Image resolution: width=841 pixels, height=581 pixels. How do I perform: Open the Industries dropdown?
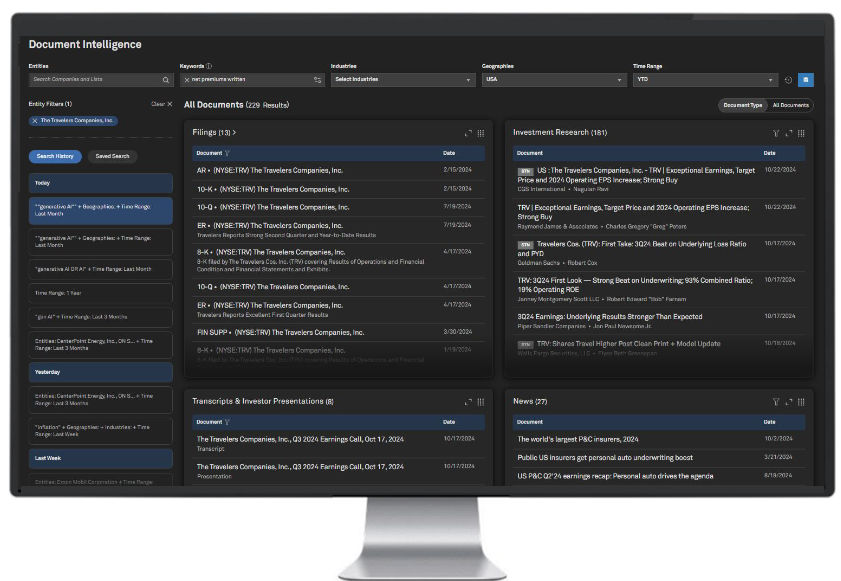click(x=403, y=80)
